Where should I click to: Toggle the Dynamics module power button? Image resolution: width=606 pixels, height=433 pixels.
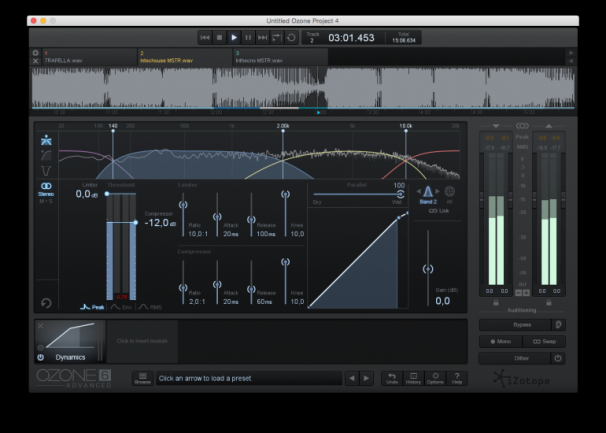41,356
